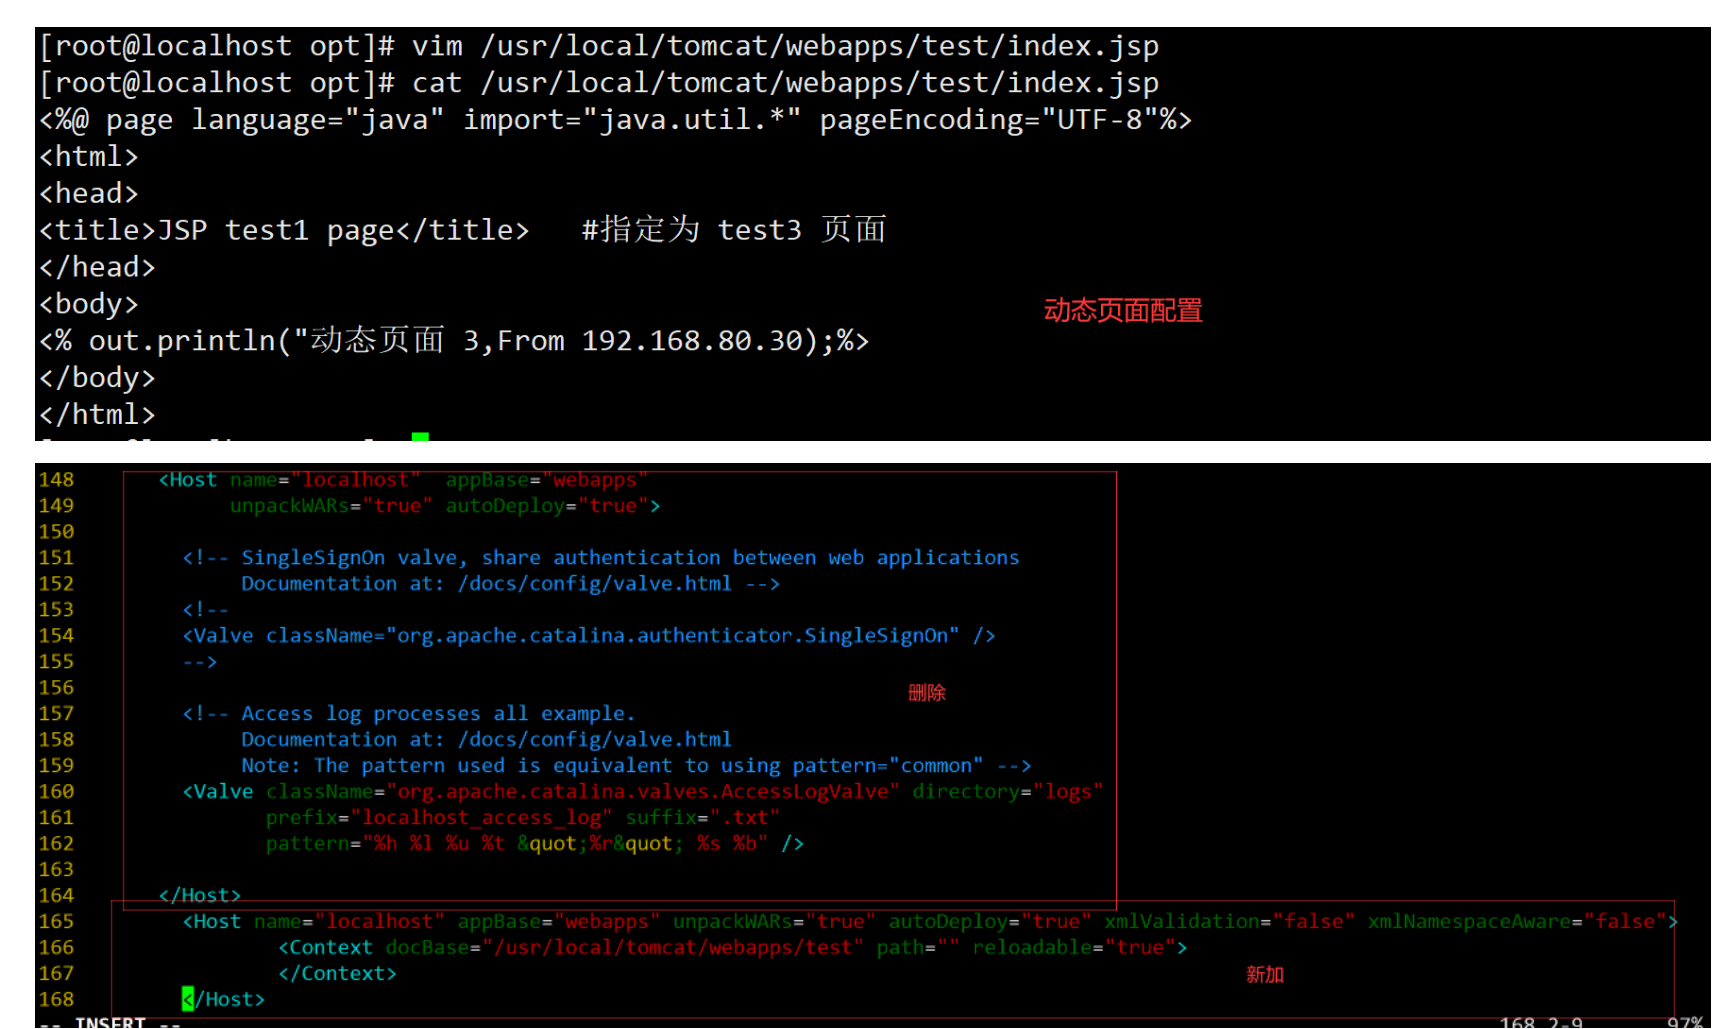The width and height of the screenshot is (1728, 1029).
Task: Click directory="logs" on line 160
Action: 1008,792
